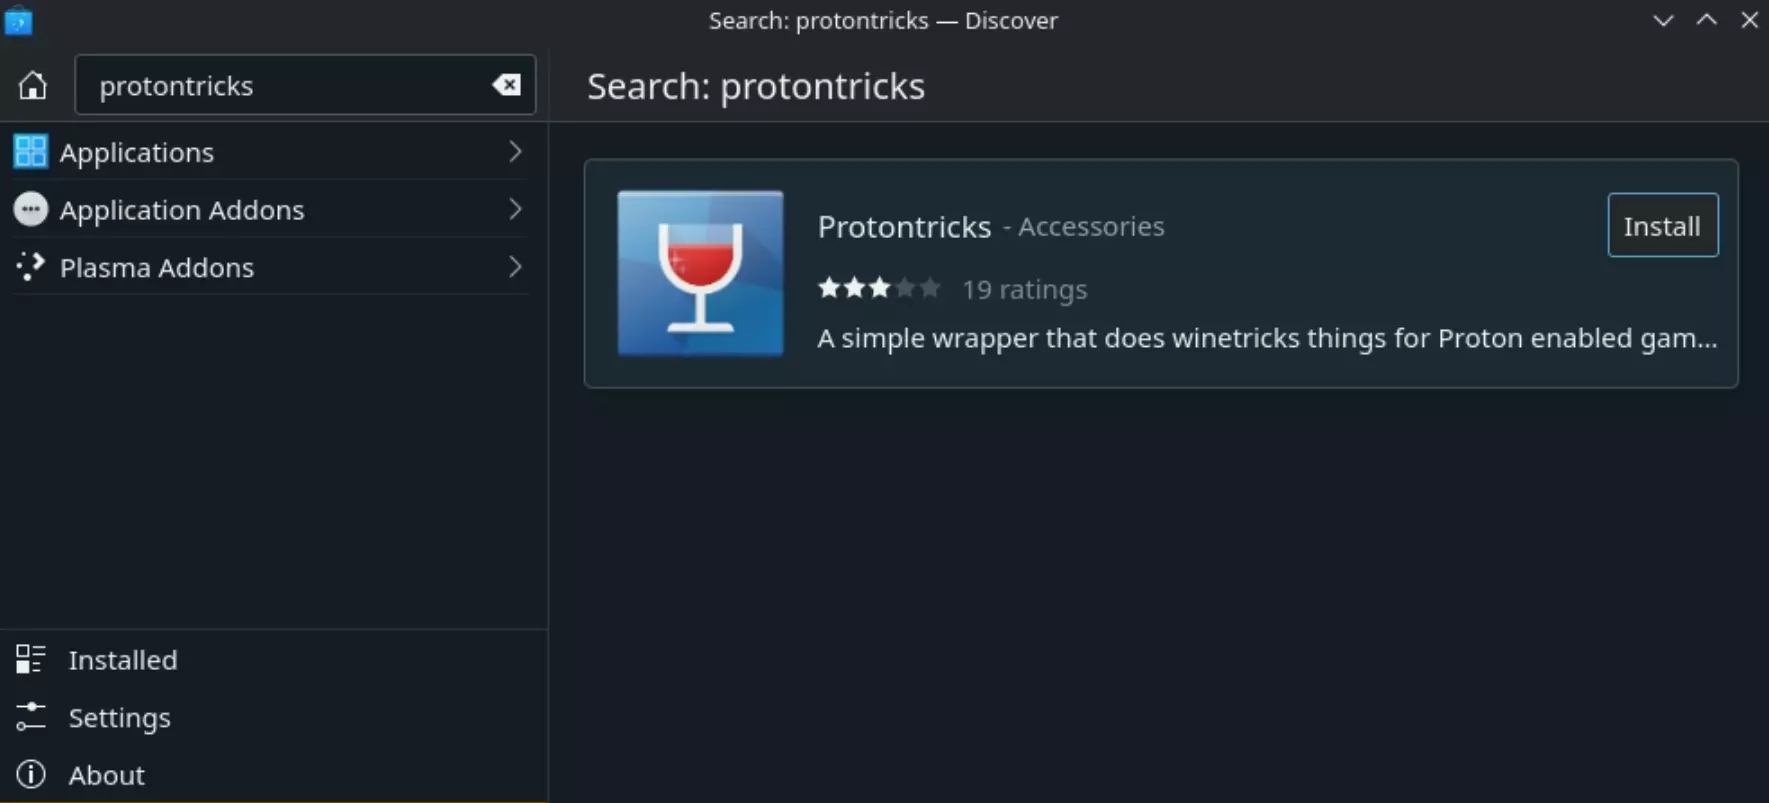Expand the Application Addons chevron
This screenshot has height=803, width=1769.
pyautogui.click(x=515, y=209)
